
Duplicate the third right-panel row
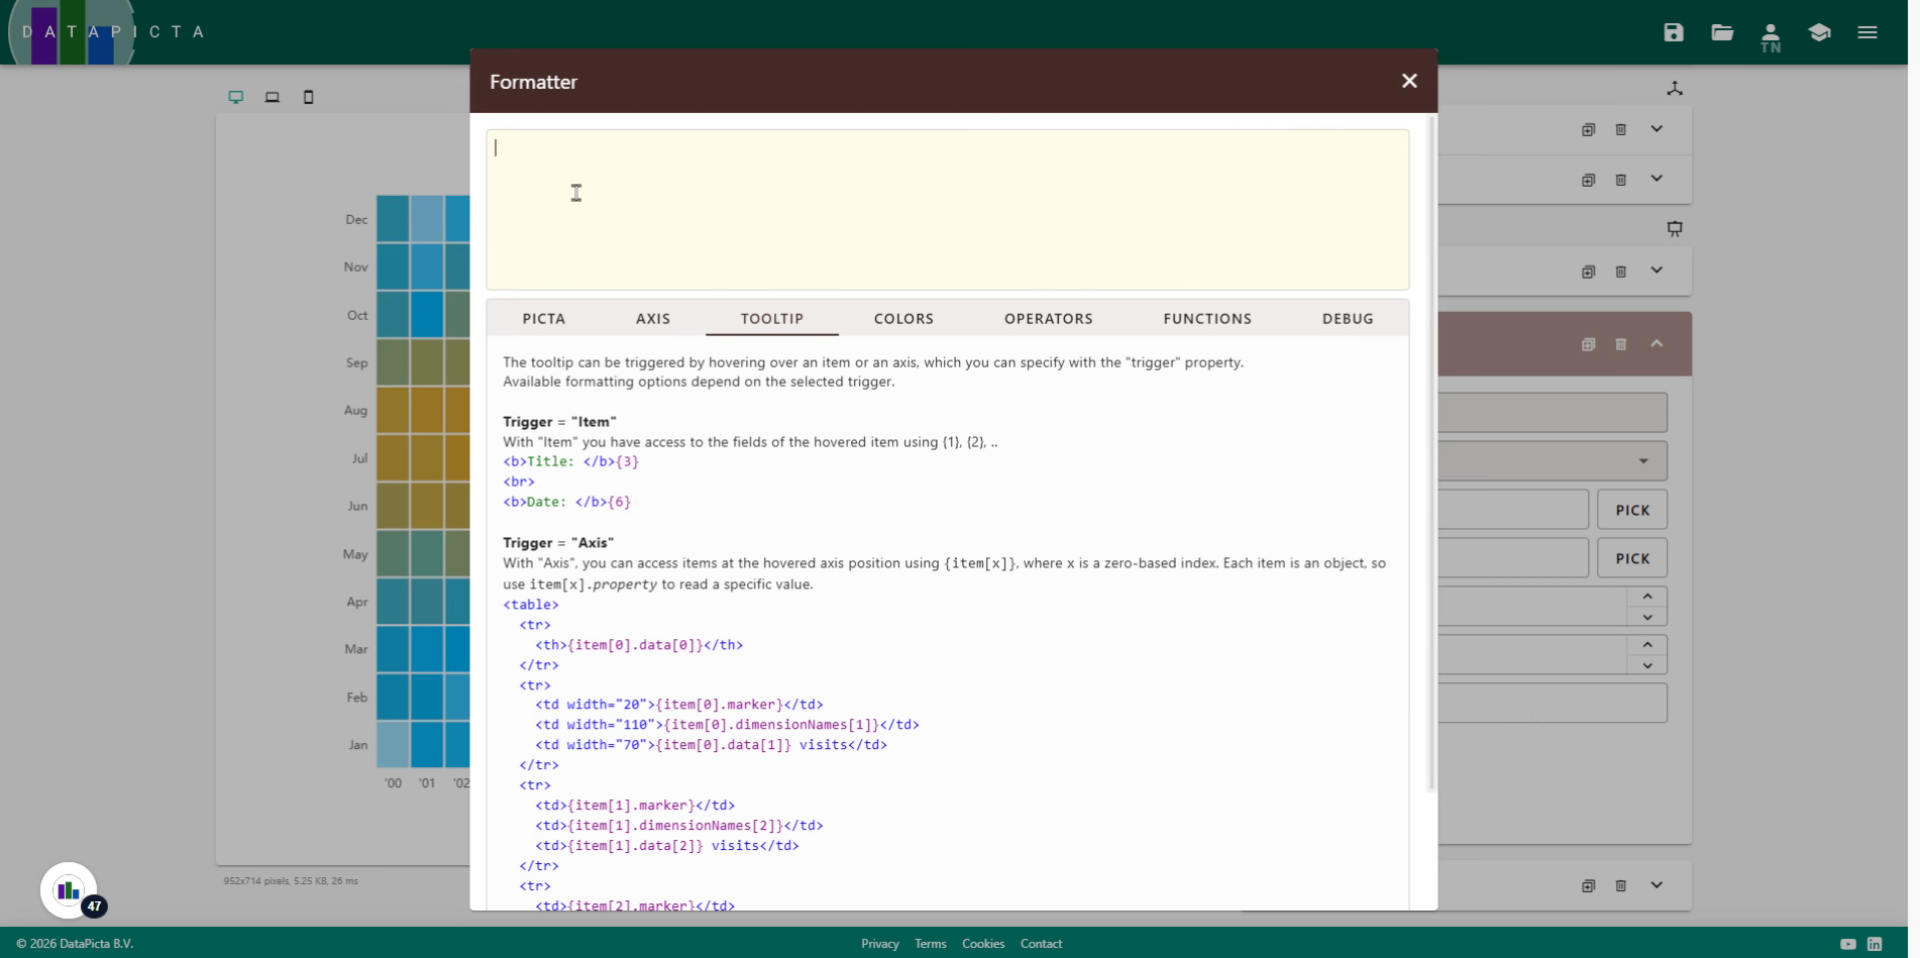1588,272
